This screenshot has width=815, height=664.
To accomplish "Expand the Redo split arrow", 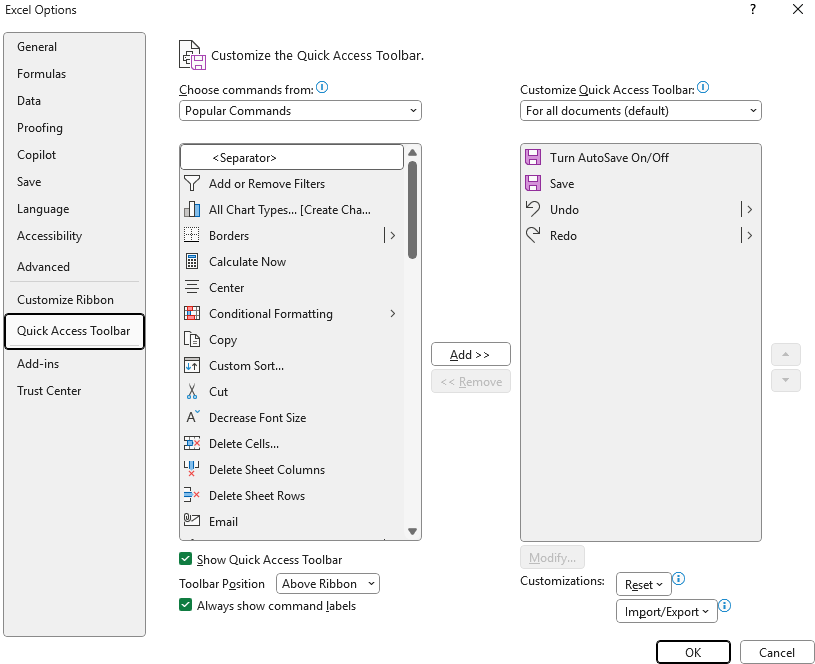I will tap(749, 236).
